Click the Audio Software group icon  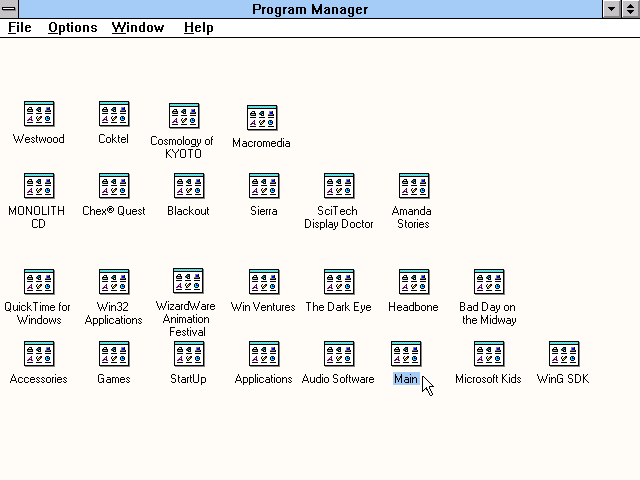pyautogui.click(x=339, y=354)
